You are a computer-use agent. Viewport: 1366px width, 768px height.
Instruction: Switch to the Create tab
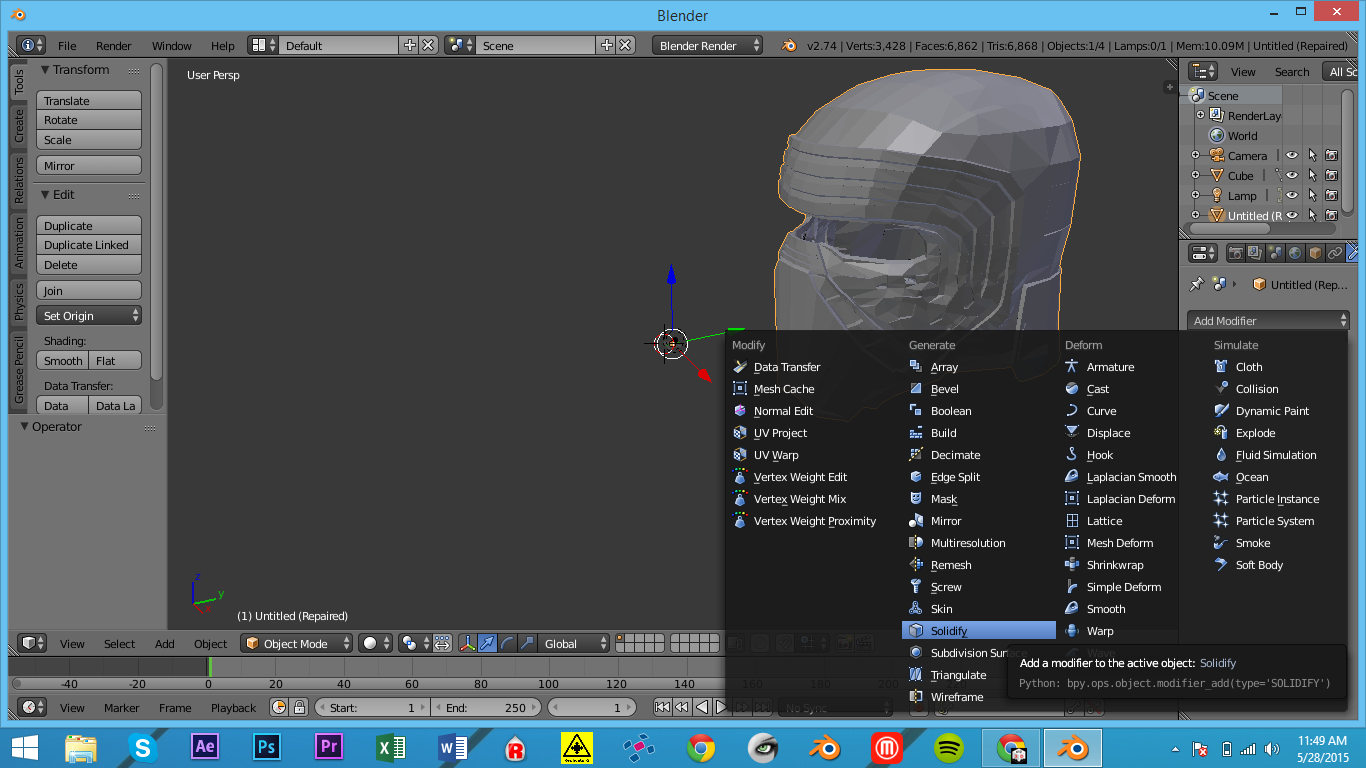coord(19,126)
